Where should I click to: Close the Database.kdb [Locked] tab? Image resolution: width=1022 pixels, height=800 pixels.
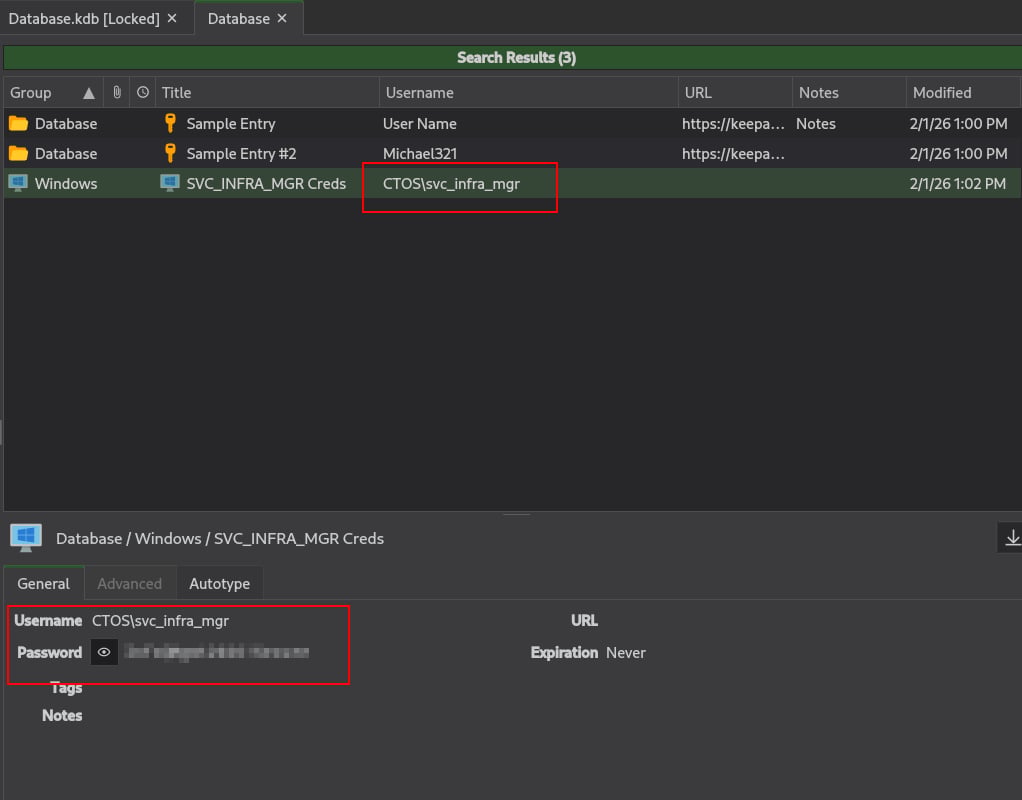(172, 18)
